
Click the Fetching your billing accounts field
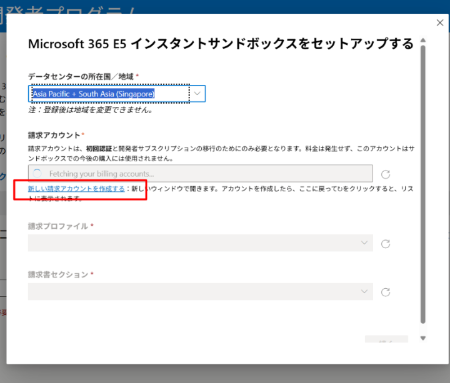(x=200, y=173)
